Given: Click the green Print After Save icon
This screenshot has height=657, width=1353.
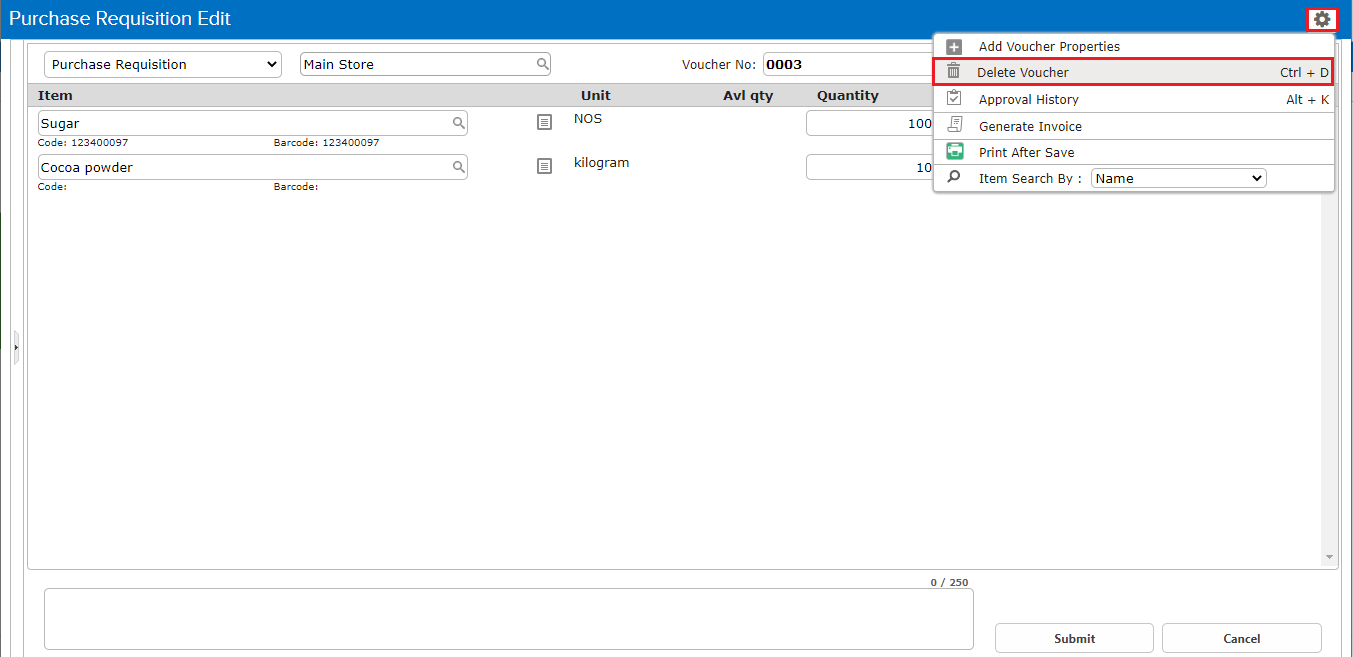Looking at the screenshot, I should pos(954,152).
